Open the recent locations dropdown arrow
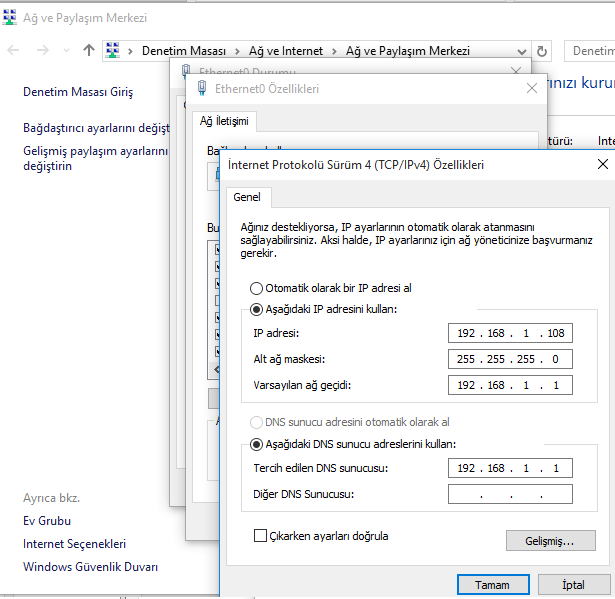615x599 pixels. coord(67,50)
